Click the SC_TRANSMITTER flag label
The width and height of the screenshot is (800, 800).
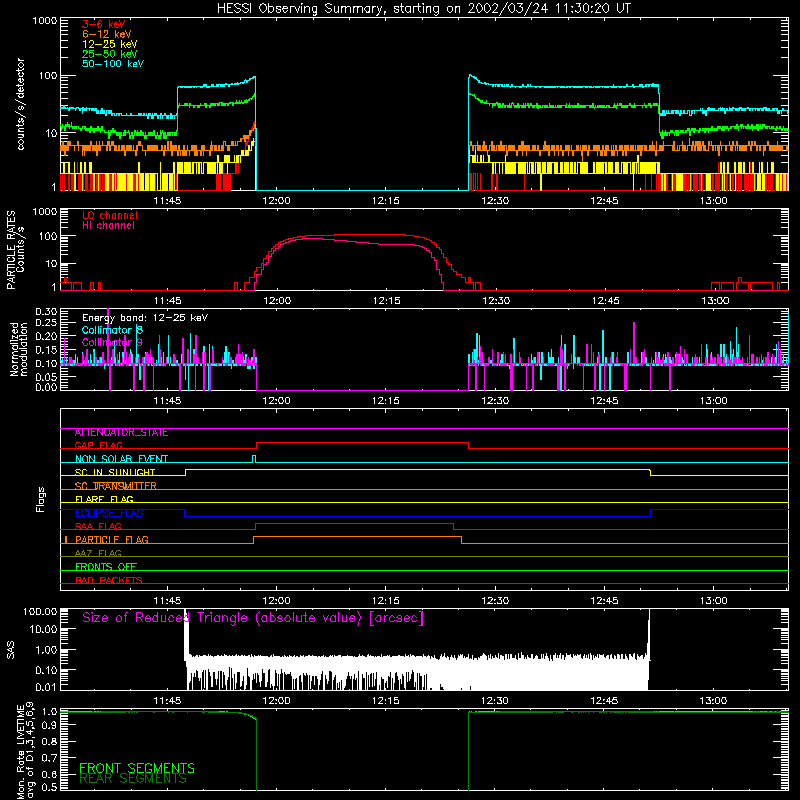click(x=116, y=486)
